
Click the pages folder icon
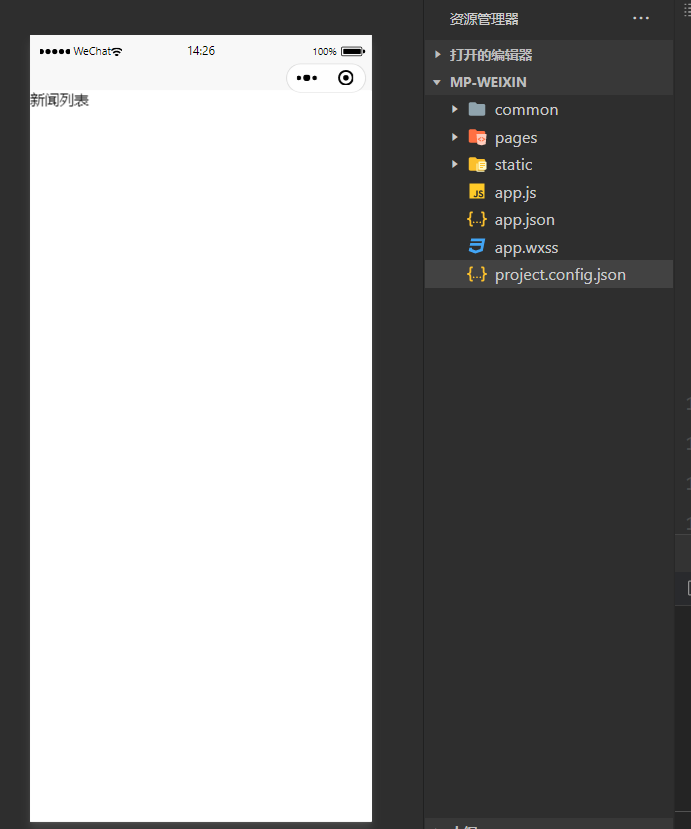tap(477, 137)
